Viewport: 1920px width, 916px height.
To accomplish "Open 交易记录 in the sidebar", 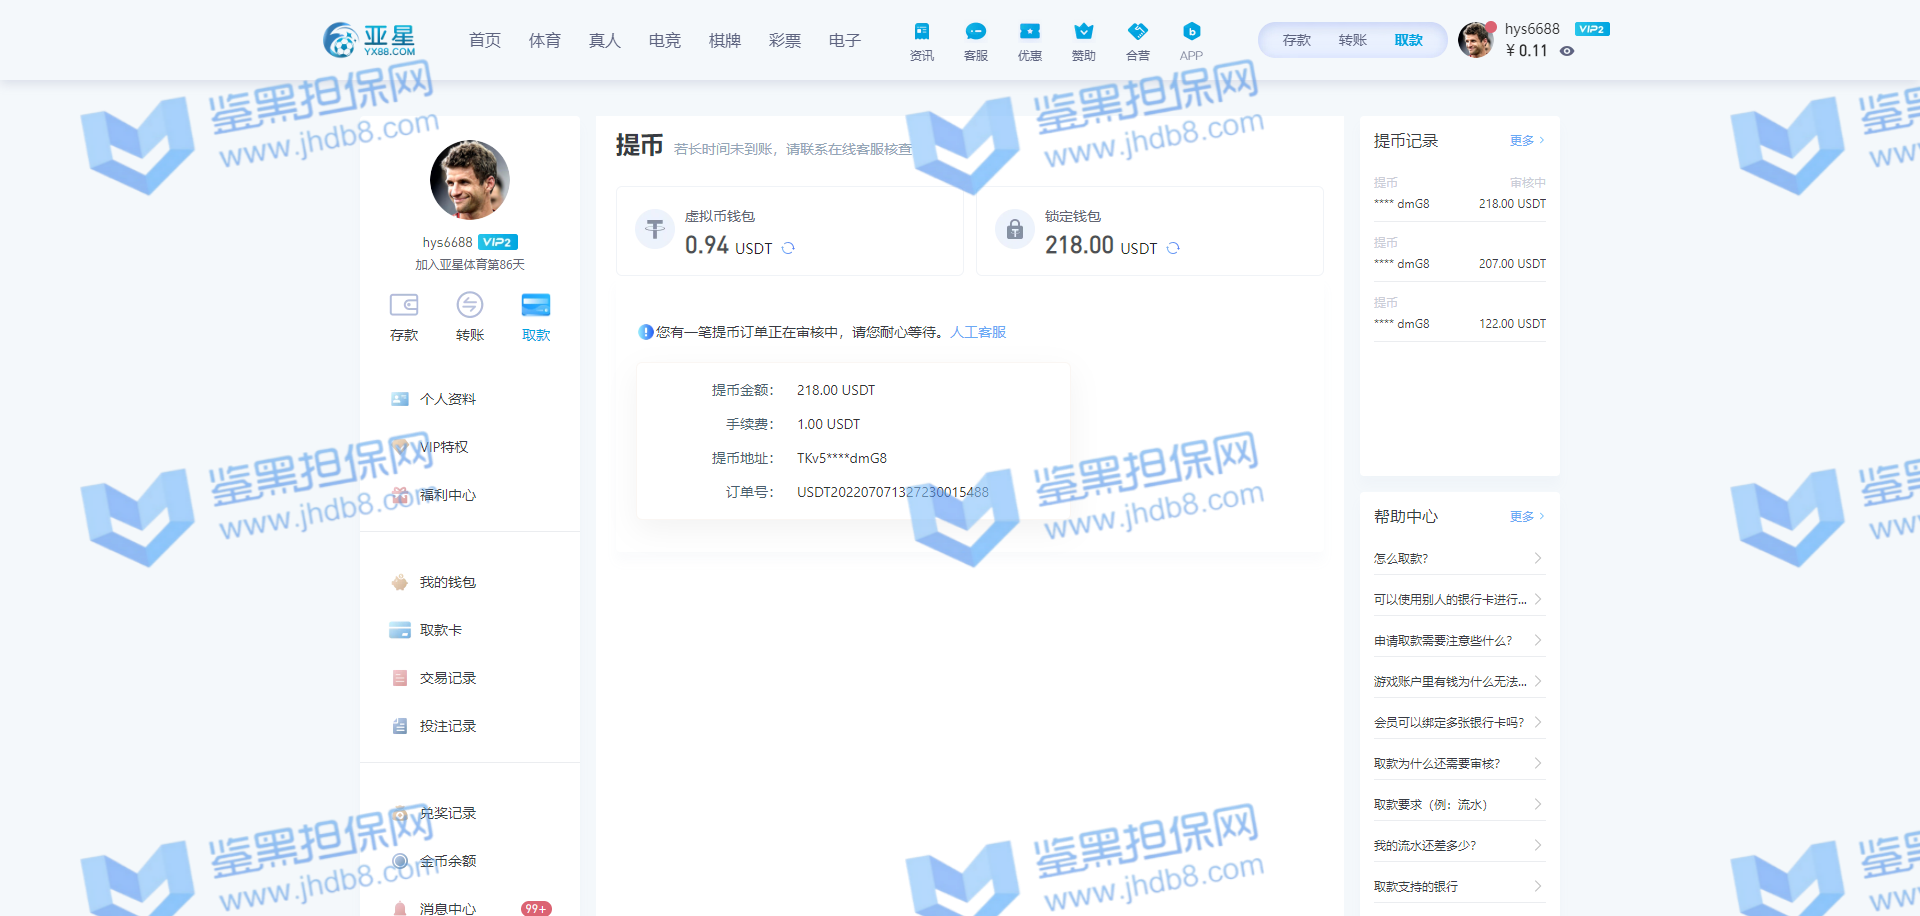I will [x=447, y=678].
